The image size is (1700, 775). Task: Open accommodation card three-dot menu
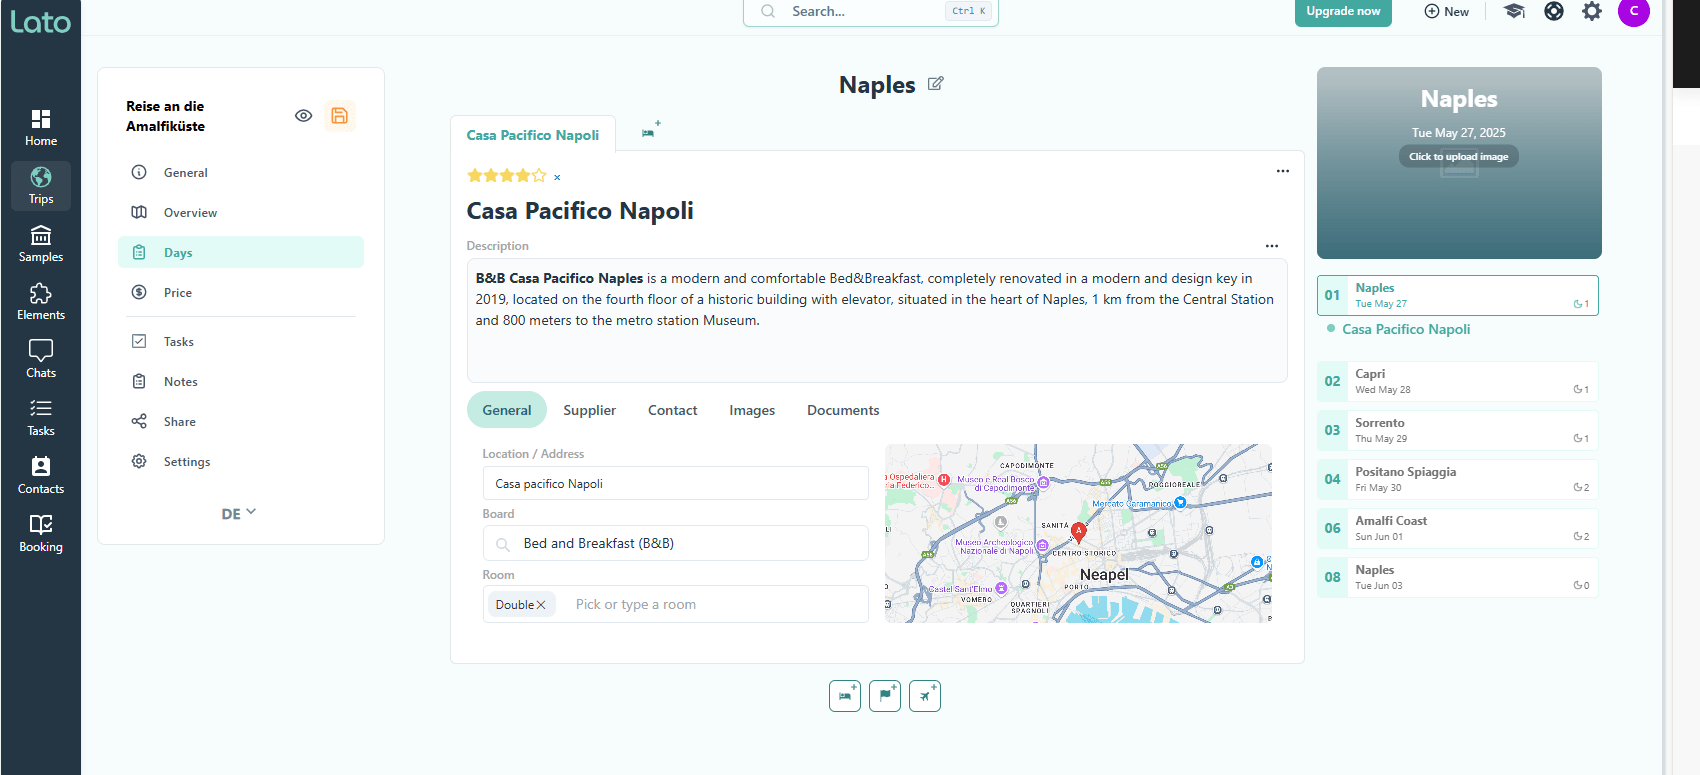click(1282, 171)
